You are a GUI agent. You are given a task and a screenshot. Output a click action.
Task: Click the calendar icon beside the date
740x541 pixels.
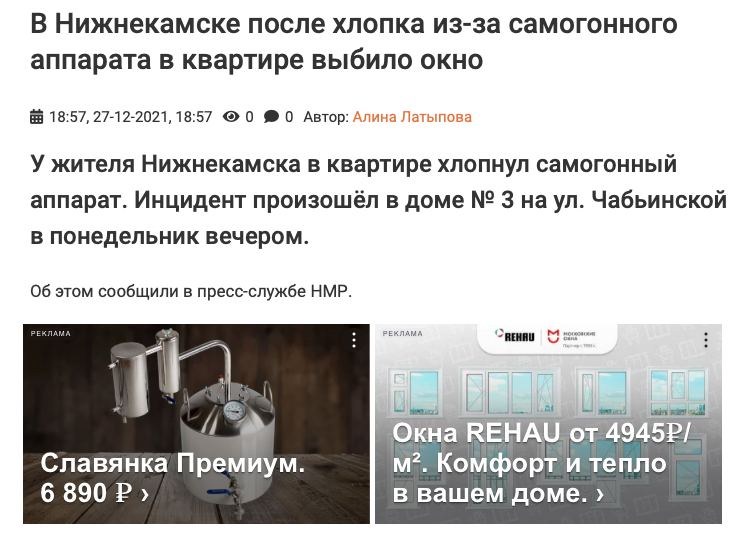click(x=36, y=116)
